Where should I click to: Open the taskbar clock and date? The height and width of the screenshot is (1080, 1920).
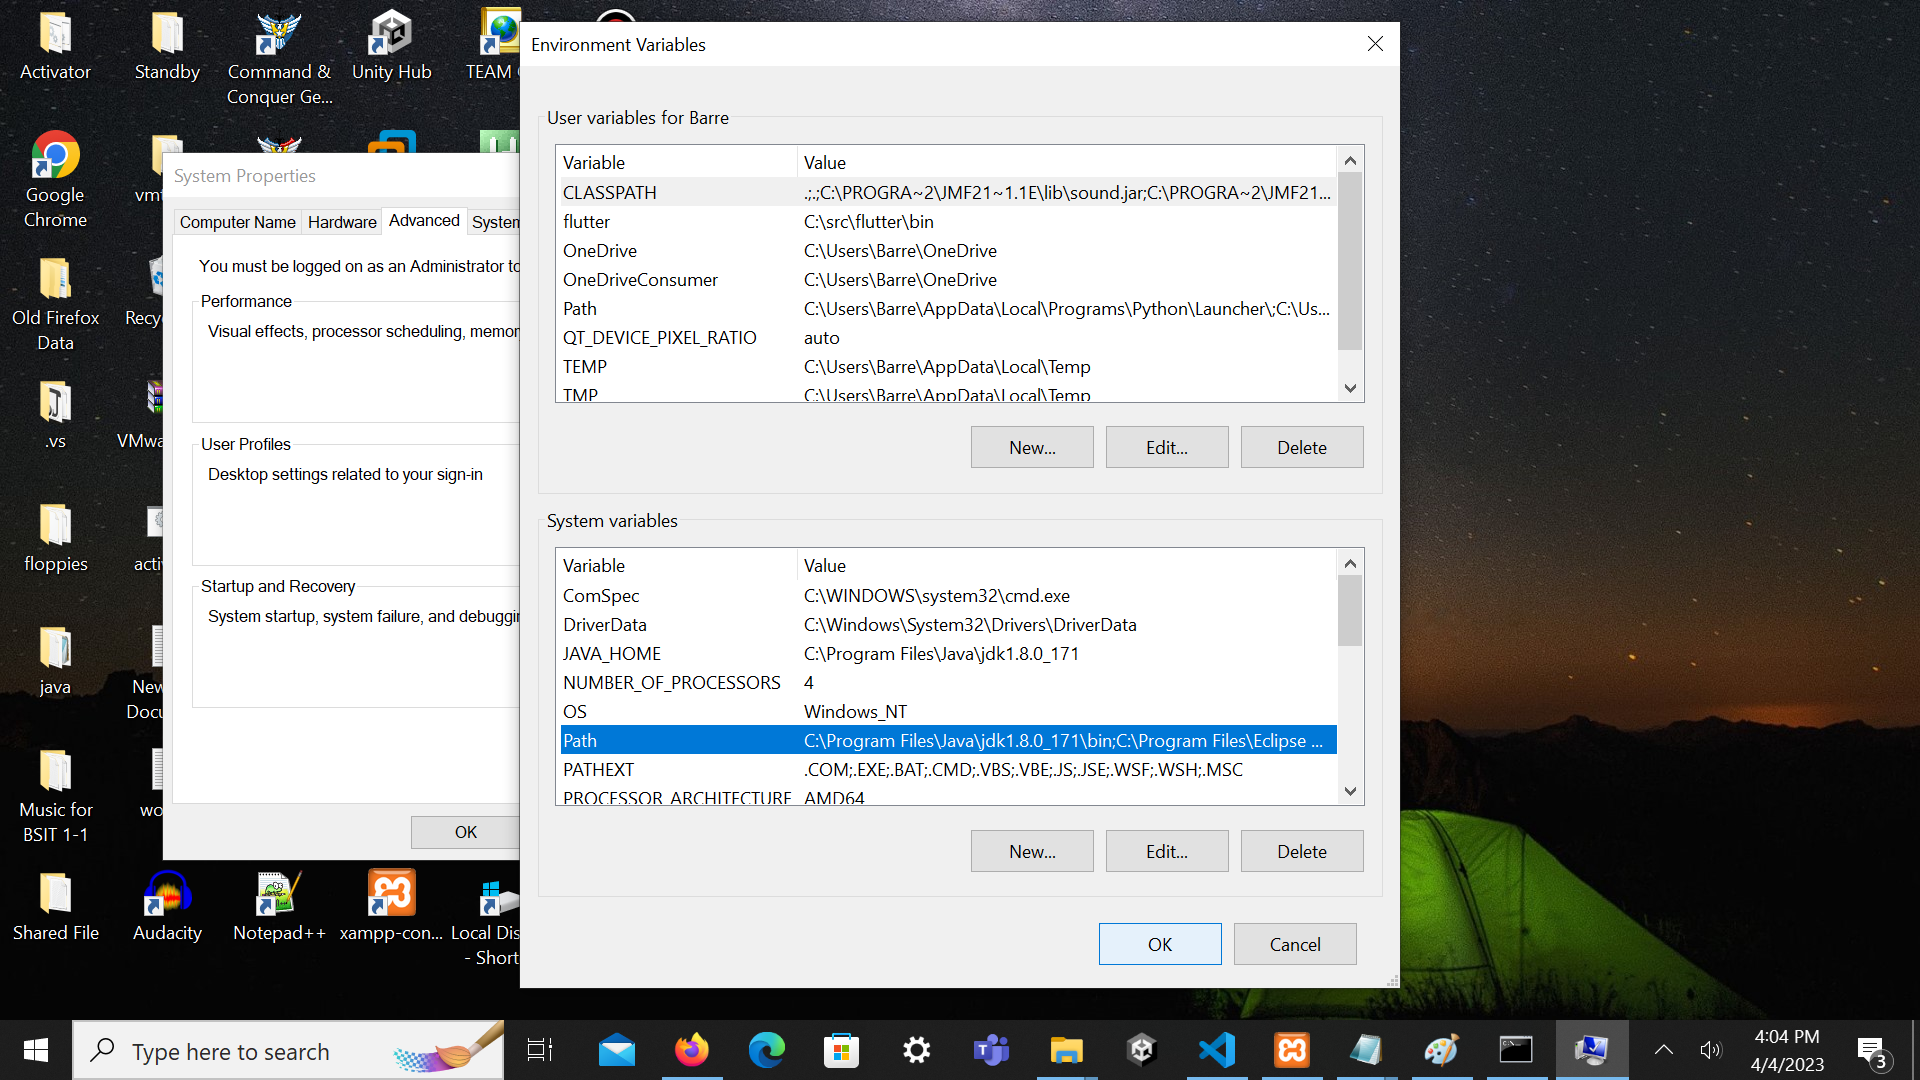click(x=1787, y=1050)
